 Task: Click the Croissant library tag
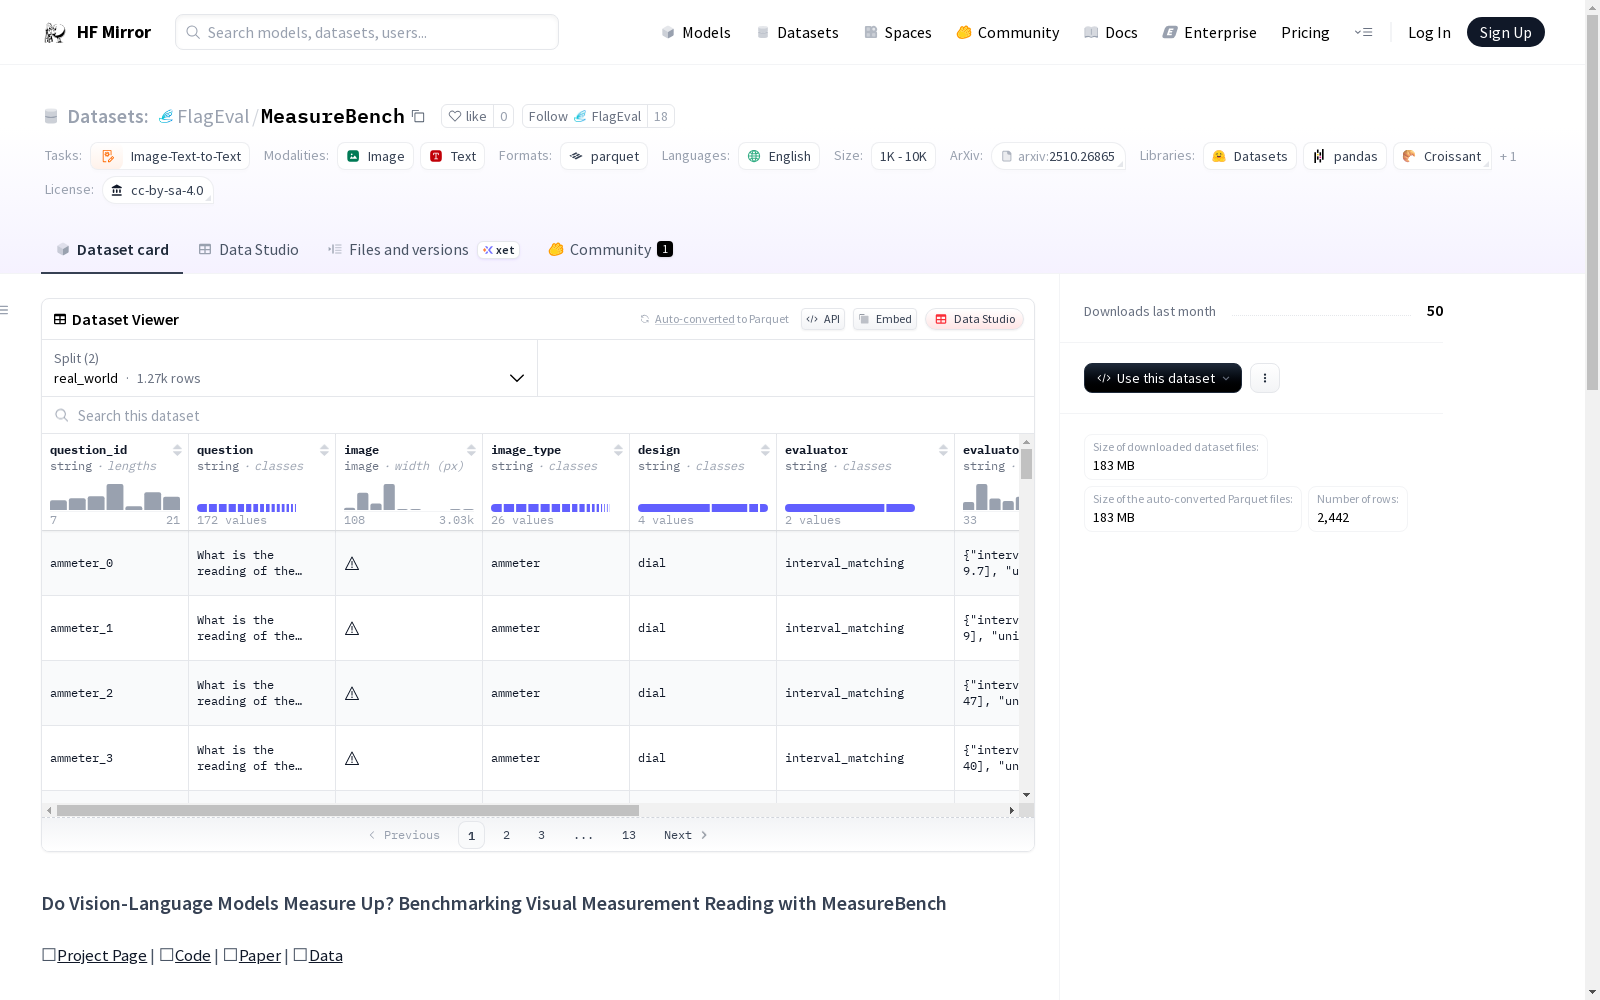[x=1442, y=156]
